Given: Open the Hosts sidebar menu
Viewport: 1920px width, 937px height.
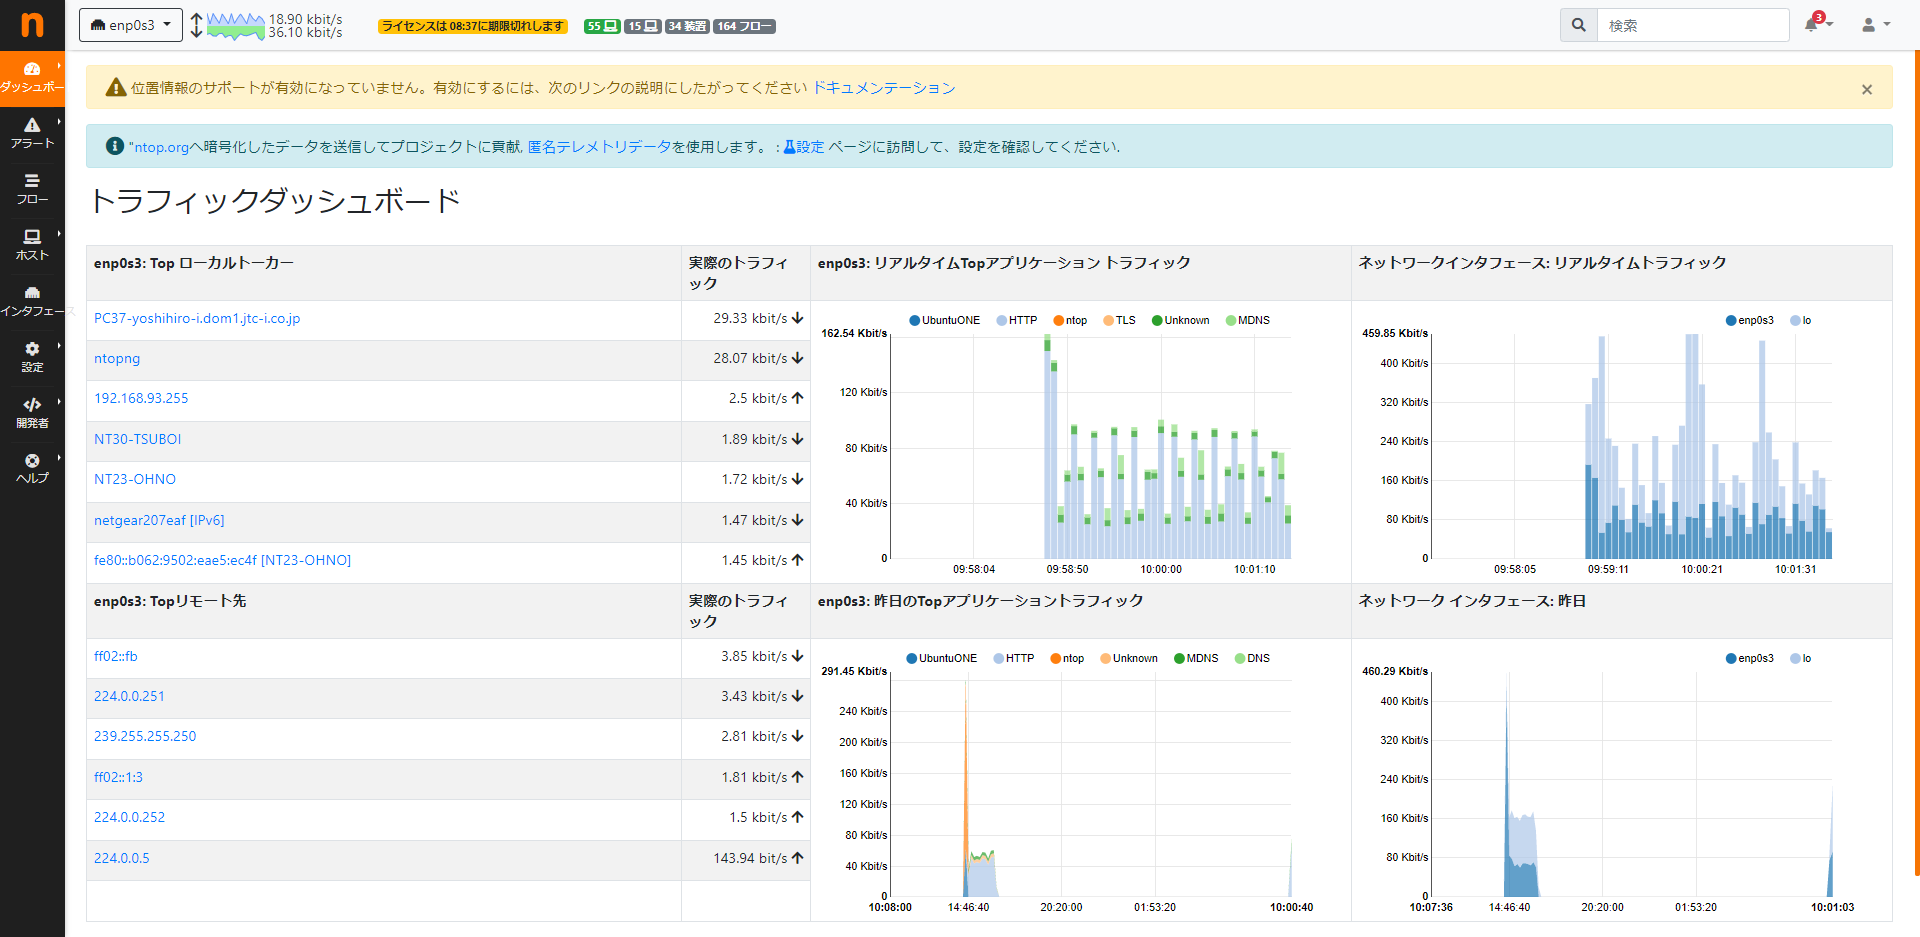Looking at the screenshot, I should coord(32,246).
